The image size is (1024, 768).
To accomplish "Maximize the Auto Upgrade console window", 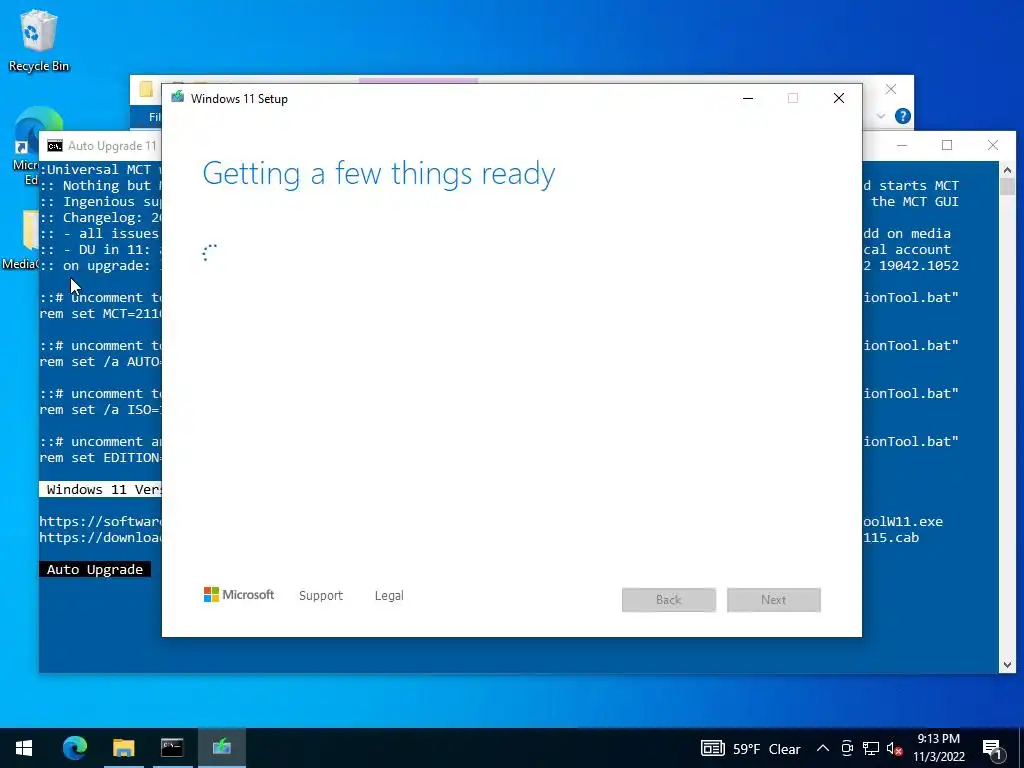I will point(947,145).
